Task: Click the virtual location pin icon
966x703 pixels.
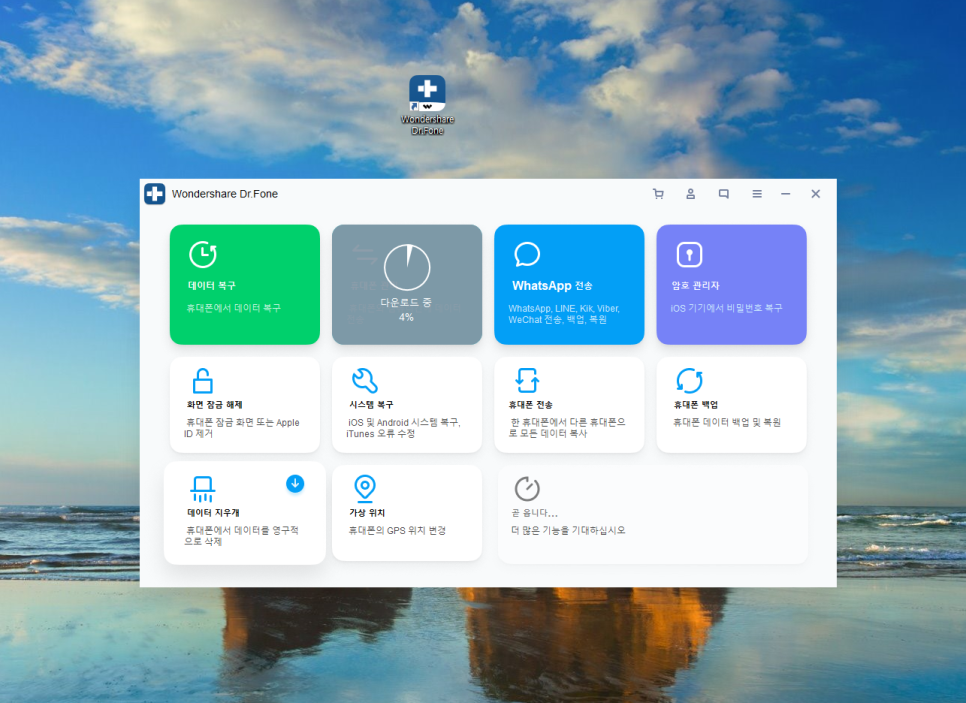Action: pyautogui.click(x=365, y=488)
